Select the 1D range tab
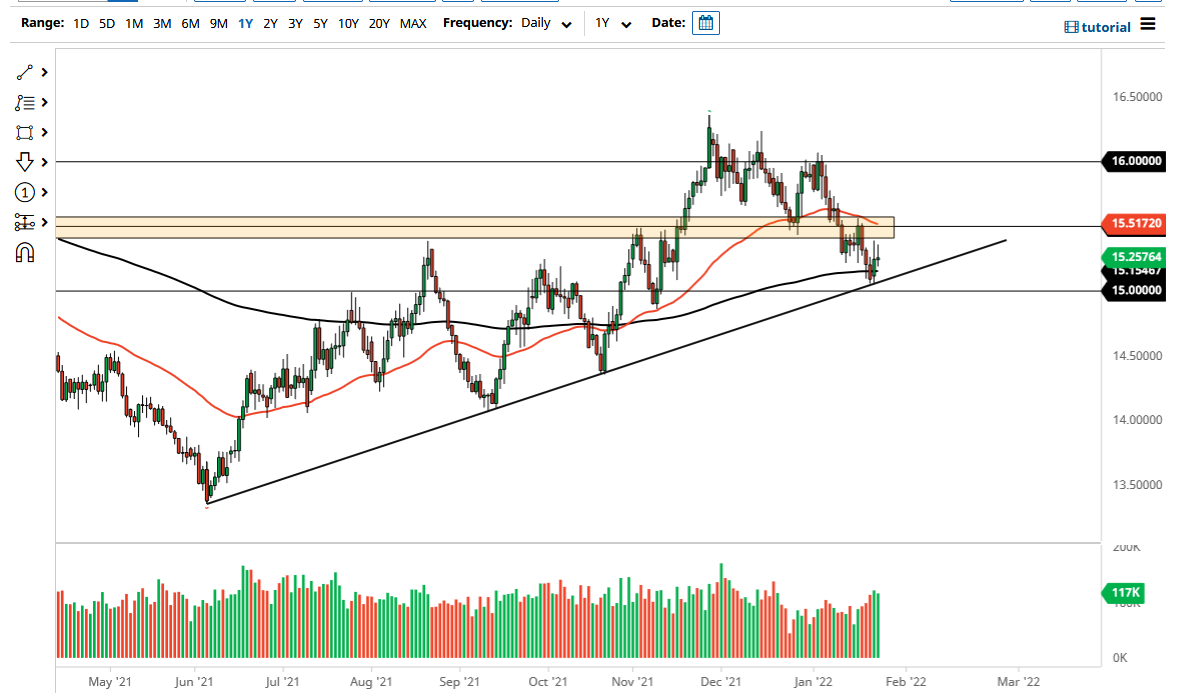The height and width of the screenshot is (697, 1178). pyautogui.click(x=81, y=23)
